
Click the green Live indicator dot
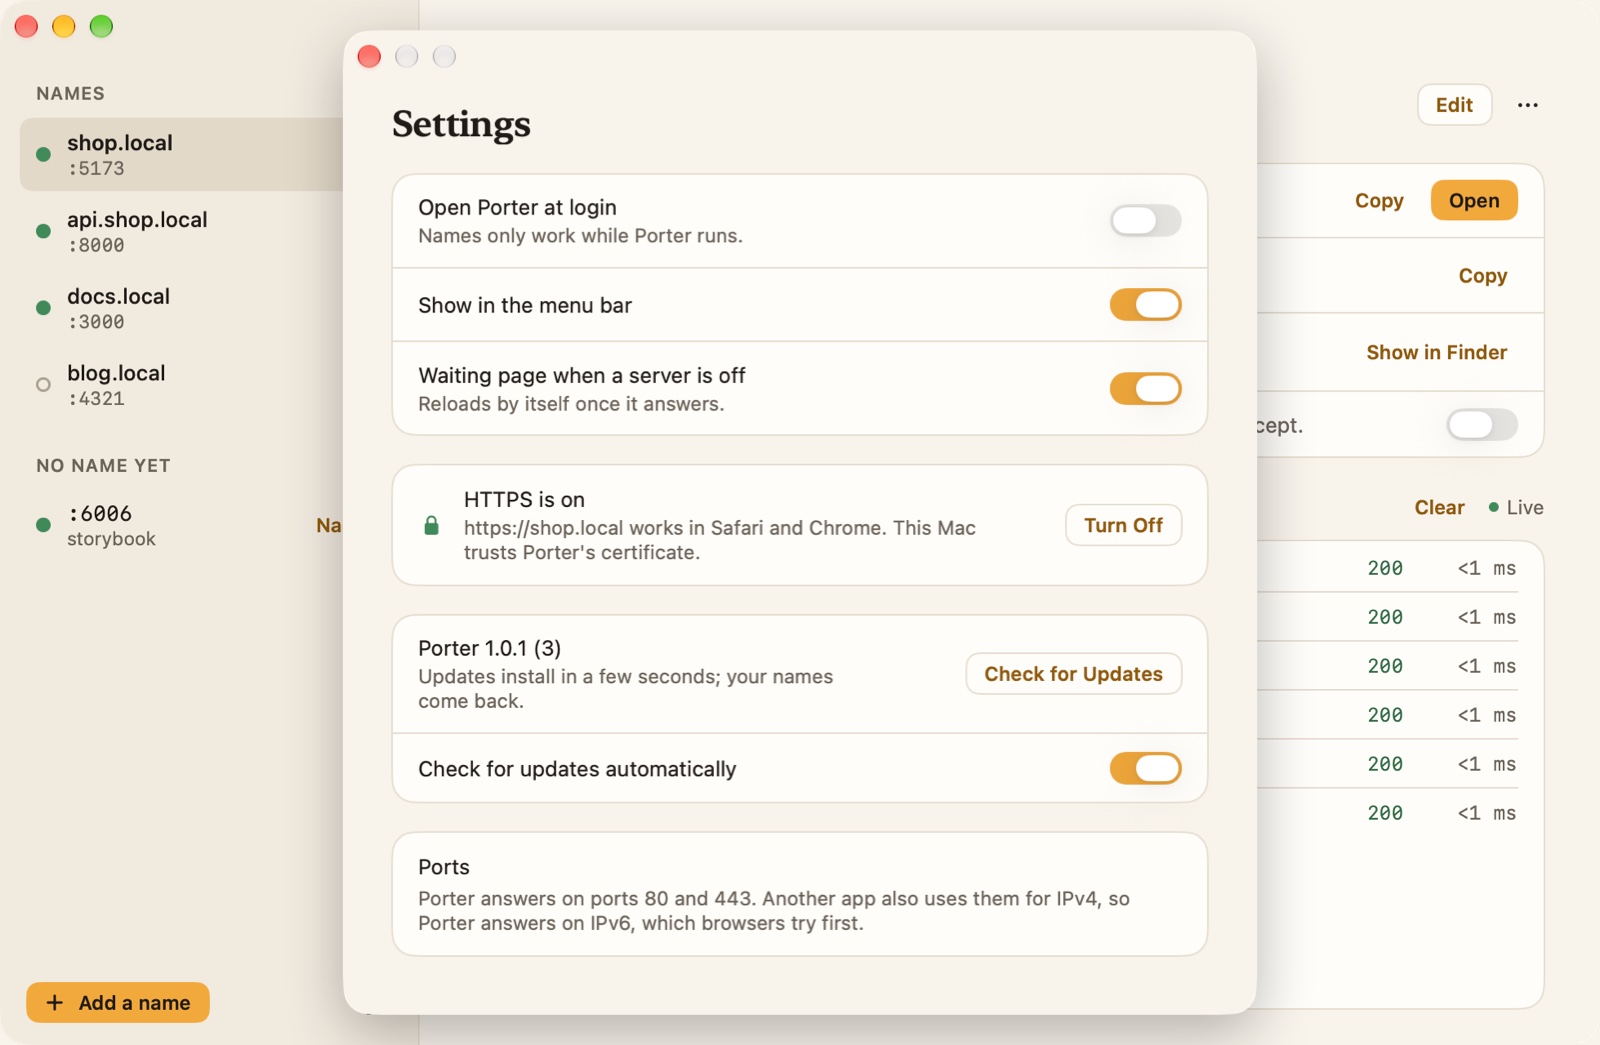tap(1494, 507)
